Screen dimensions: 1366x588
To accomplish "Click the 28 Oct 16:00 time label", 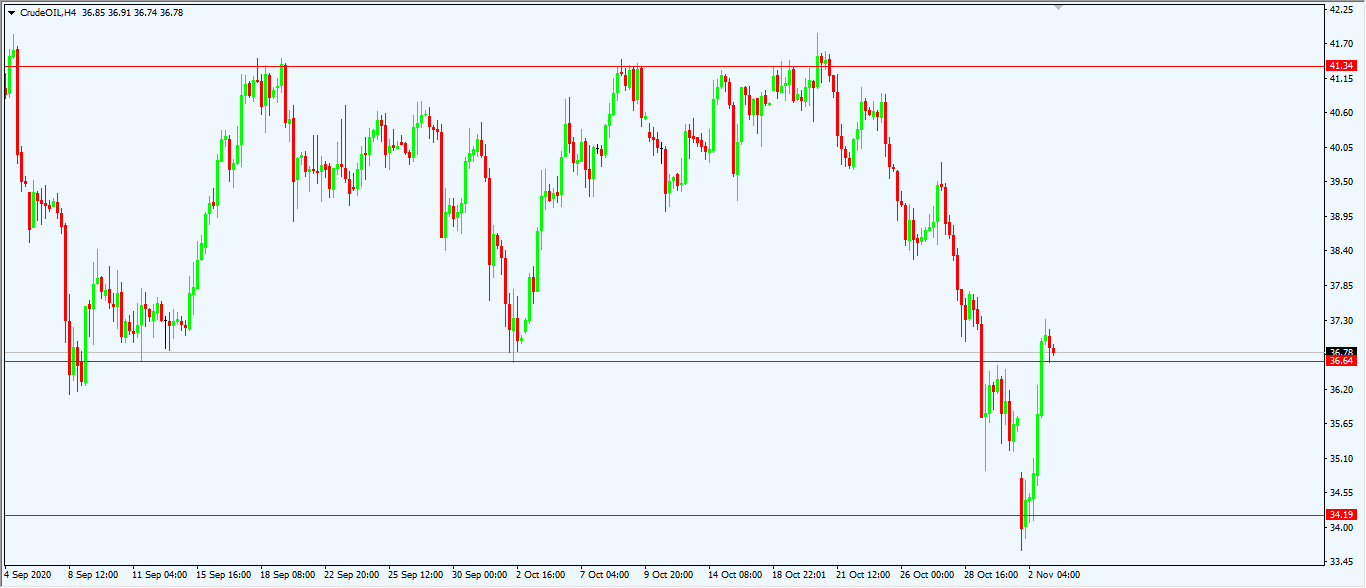I will click(991, 575).
